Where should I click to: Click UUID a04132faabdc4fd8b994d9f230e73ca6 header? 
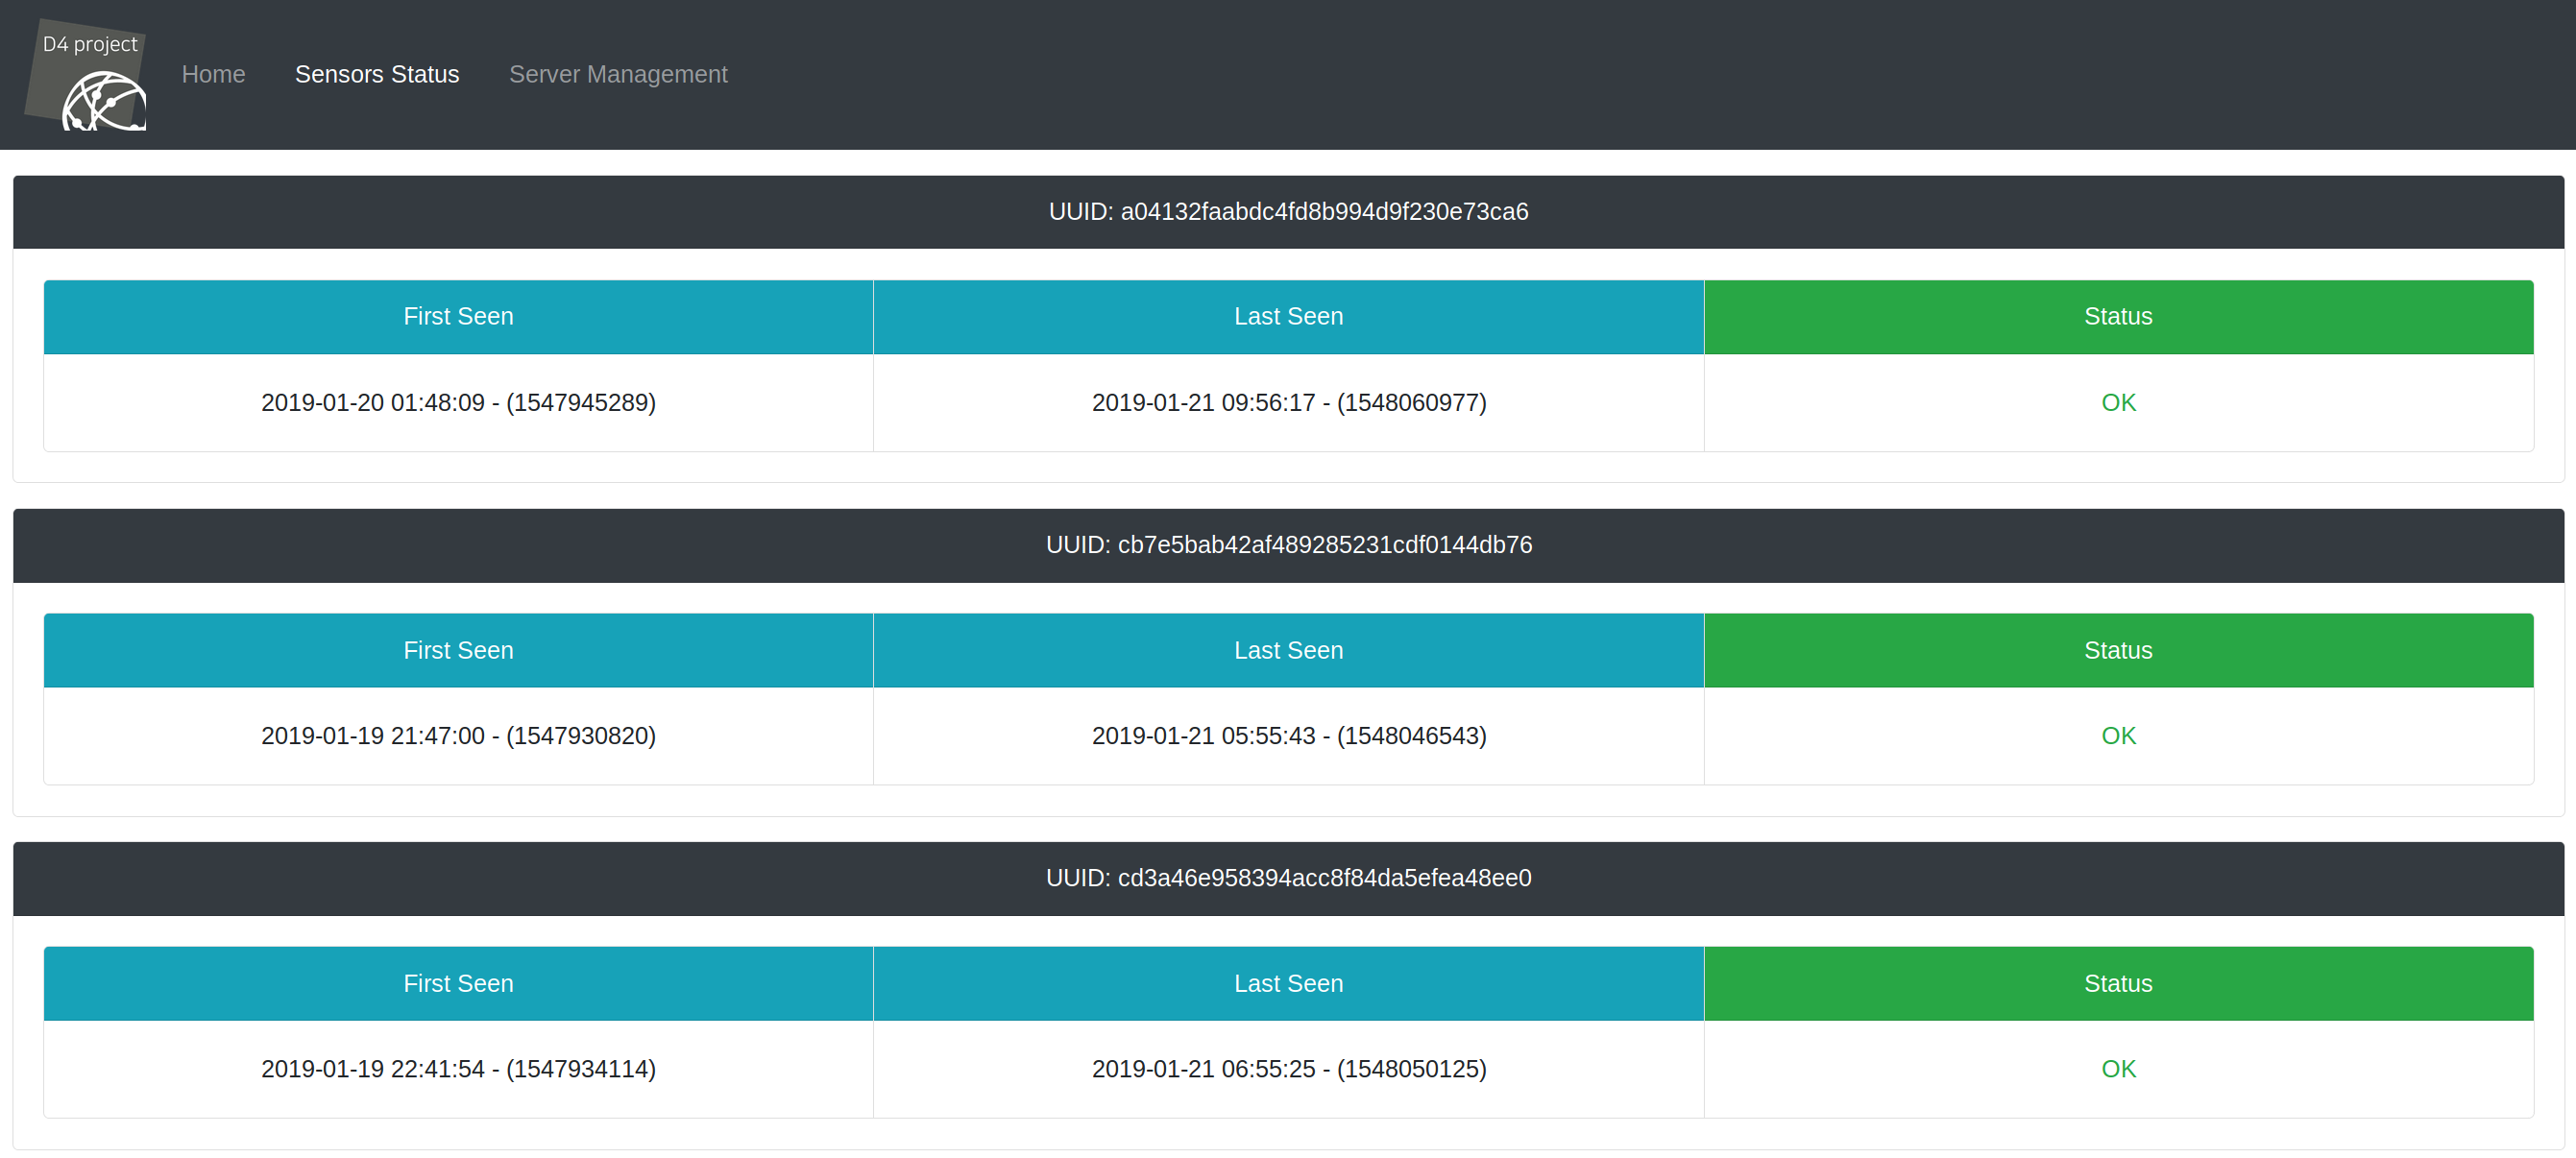1288,212
